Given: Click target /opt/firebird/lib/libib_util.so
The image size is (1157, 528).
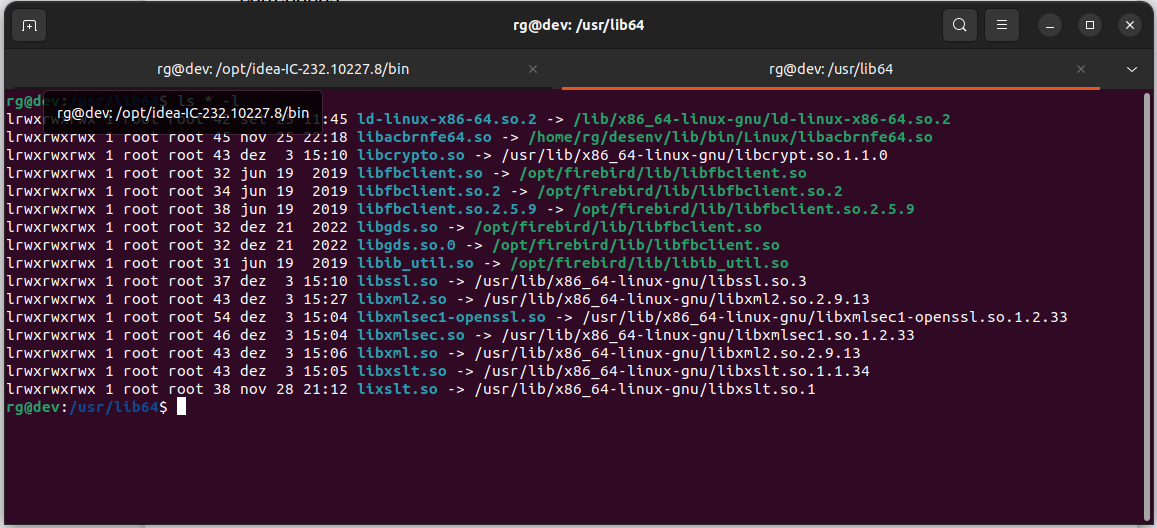Looking at the screenshot, I should click(649, 263).
